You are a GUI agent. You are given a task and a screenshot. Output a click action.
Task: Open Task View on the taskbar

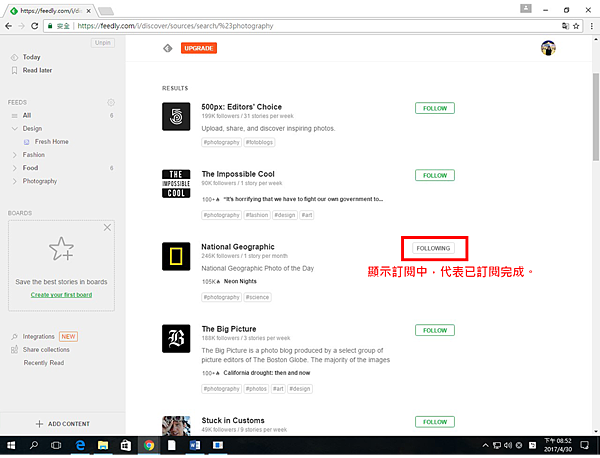[56, 445]
